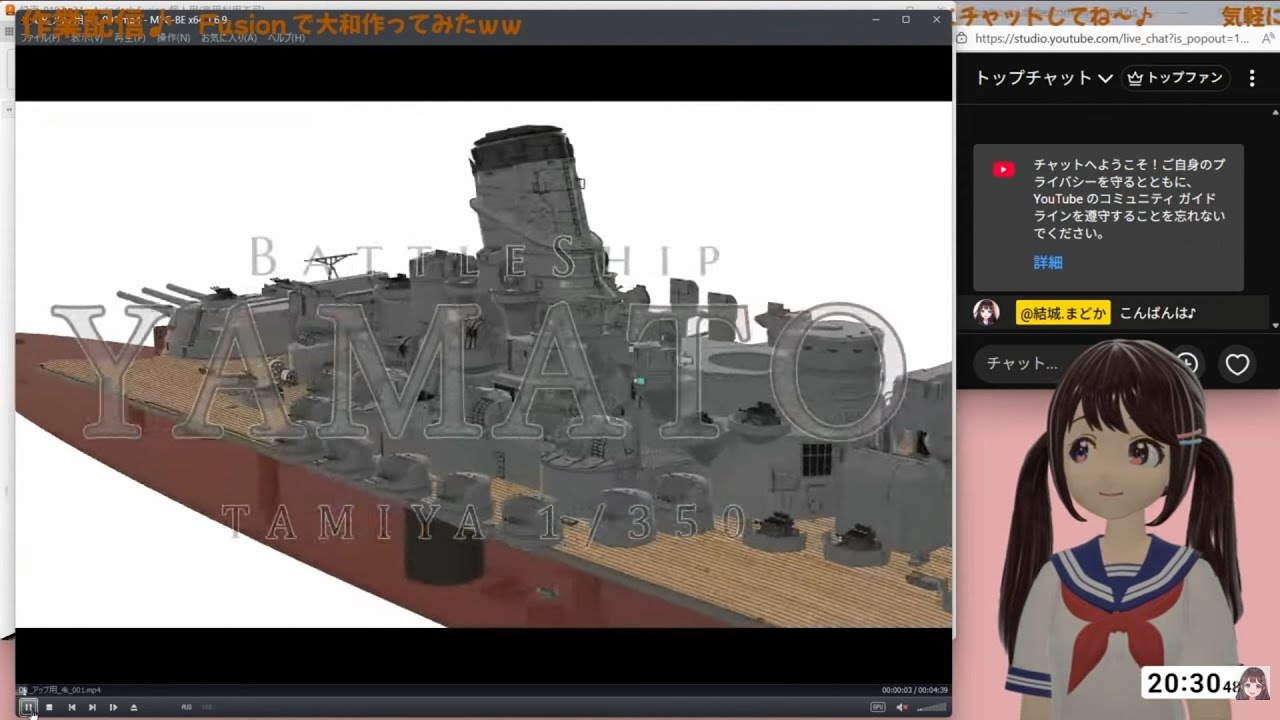Click the eject/open file icon
This screenshot has height=720, width=1280.
[134, 707]
